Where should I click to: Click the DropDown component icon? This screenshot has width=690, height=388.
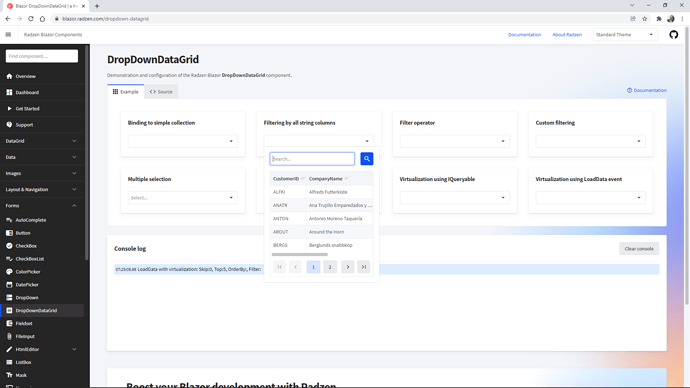tap(9, 297)
